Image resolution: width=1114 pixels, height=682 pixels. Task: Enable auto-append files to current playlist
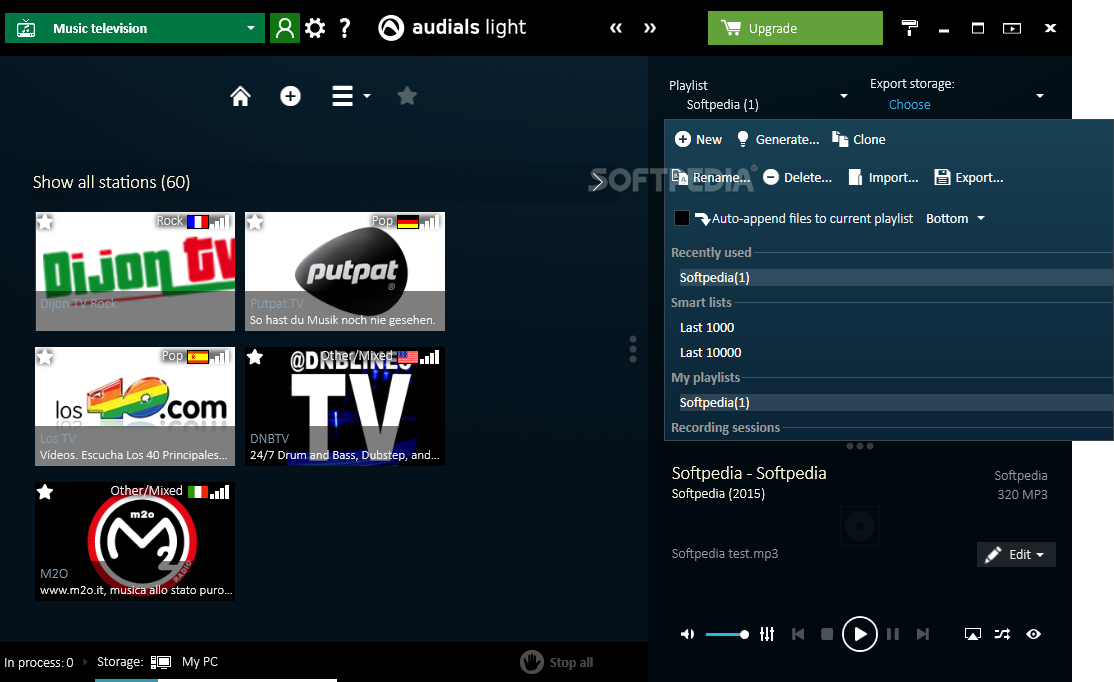pos(682,218)
